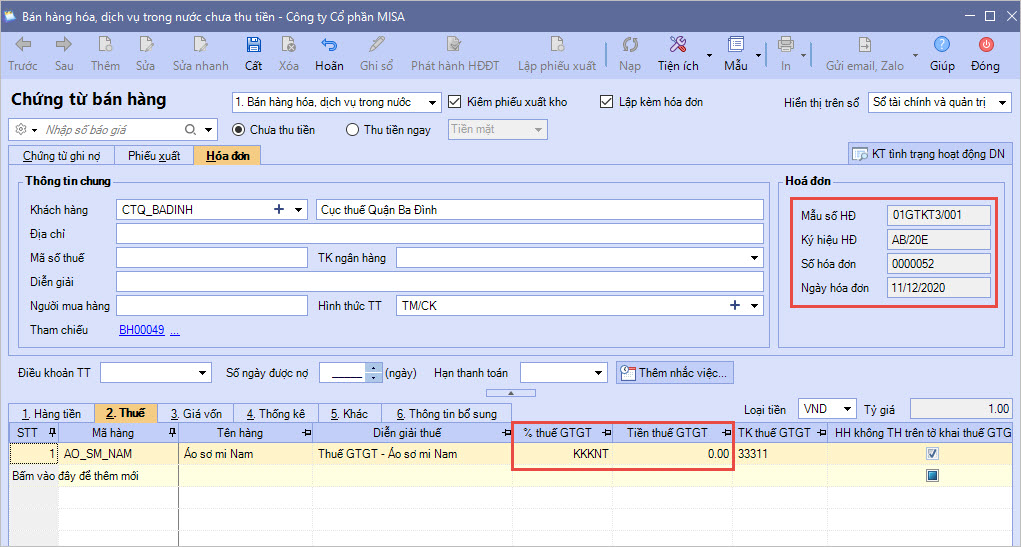The height and width of the screenshot is (547, 1021).
Task: Click the Số ngày được nợ stepper up arrow
Action: pos(374,368)
